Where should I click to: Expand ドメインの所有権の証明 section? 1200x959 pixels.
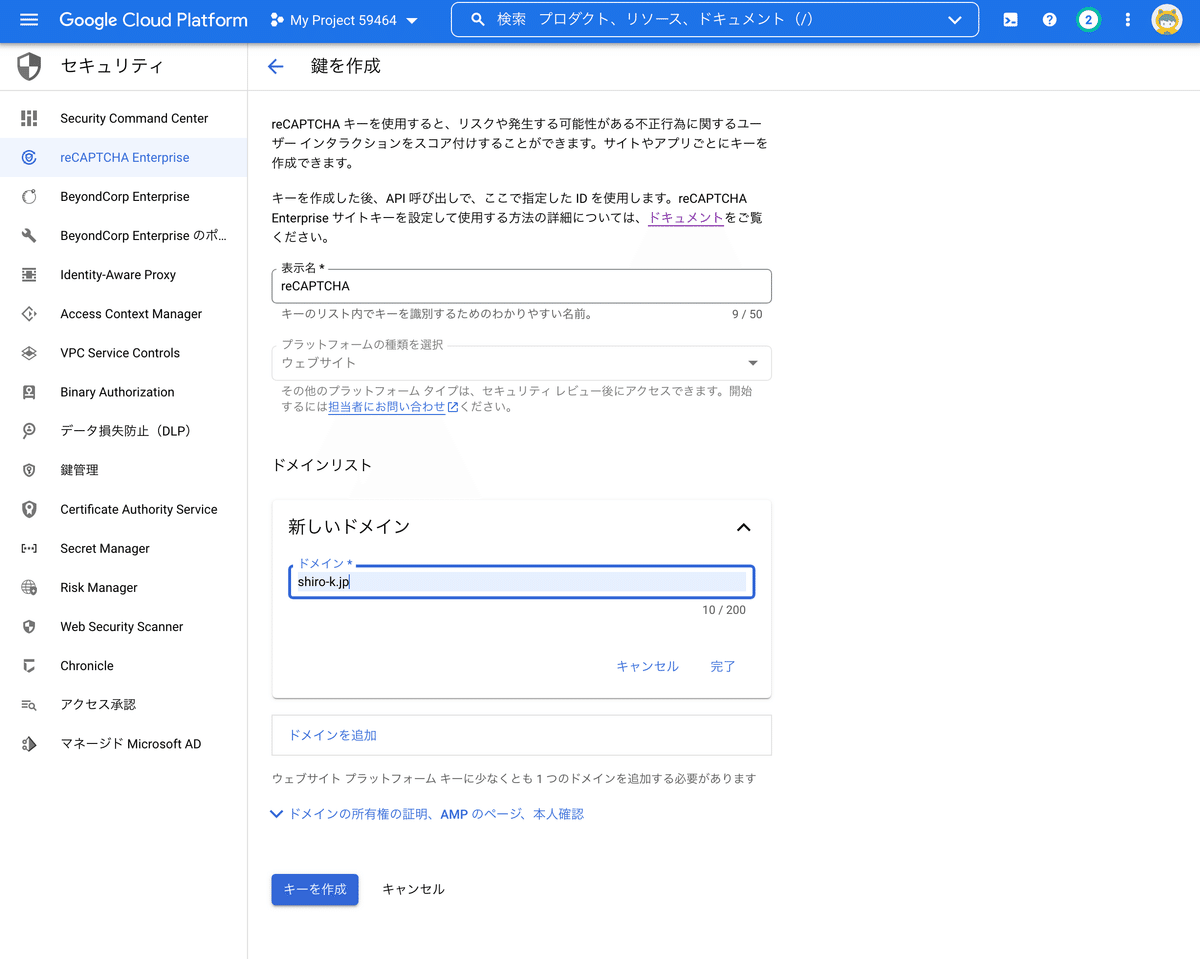pyautogui.click(x=427, y=814)
